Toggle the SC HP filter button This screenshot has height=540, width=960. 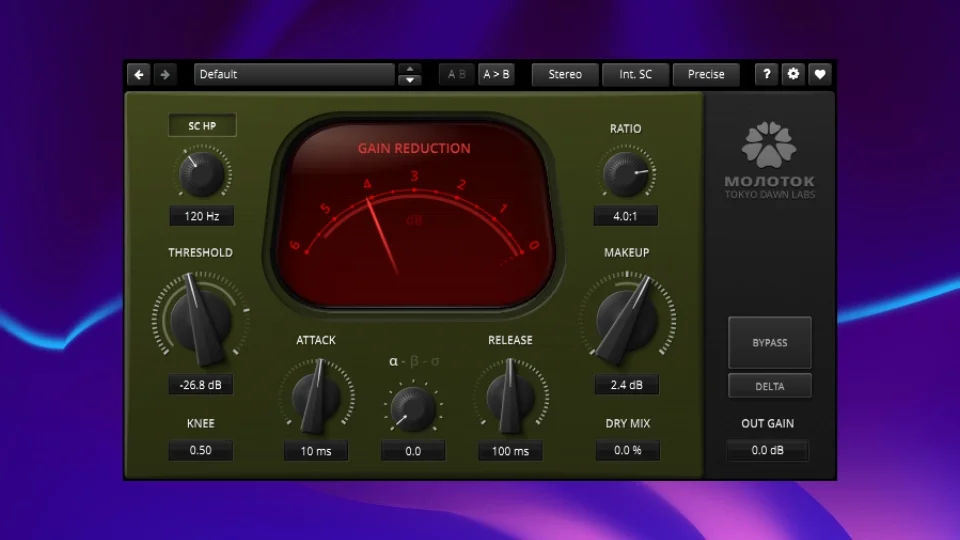[x=202, y=126]
